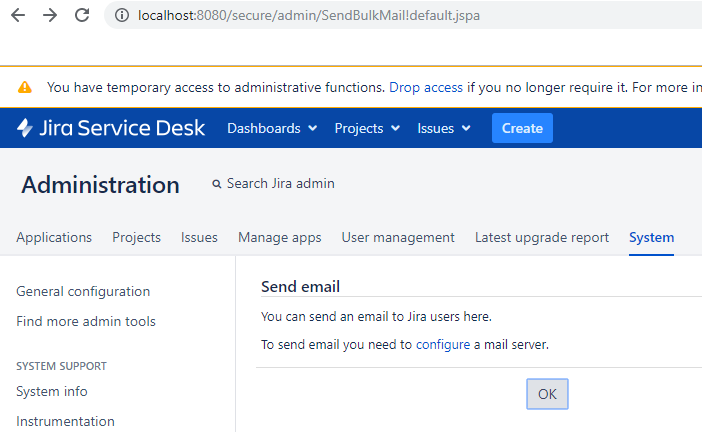Open General configuration in sidebar
The width and height of the screenshot is (702, 432).
coord(83,291)
